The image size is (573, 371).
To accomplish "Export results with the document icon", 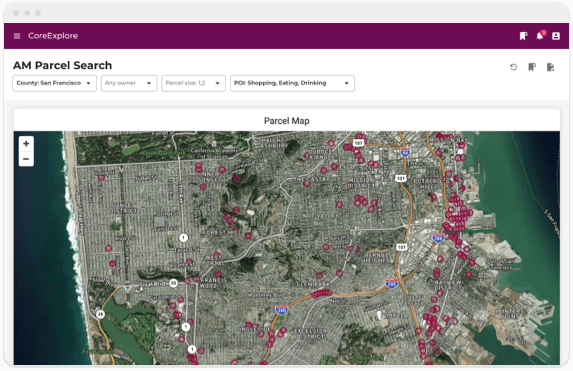I will [550, 67].
